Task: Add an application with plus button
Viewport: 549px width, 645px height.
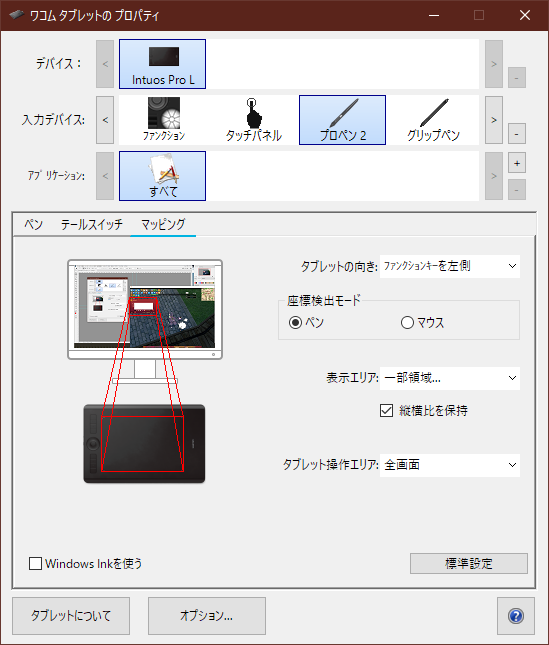Action: point(517,163)
